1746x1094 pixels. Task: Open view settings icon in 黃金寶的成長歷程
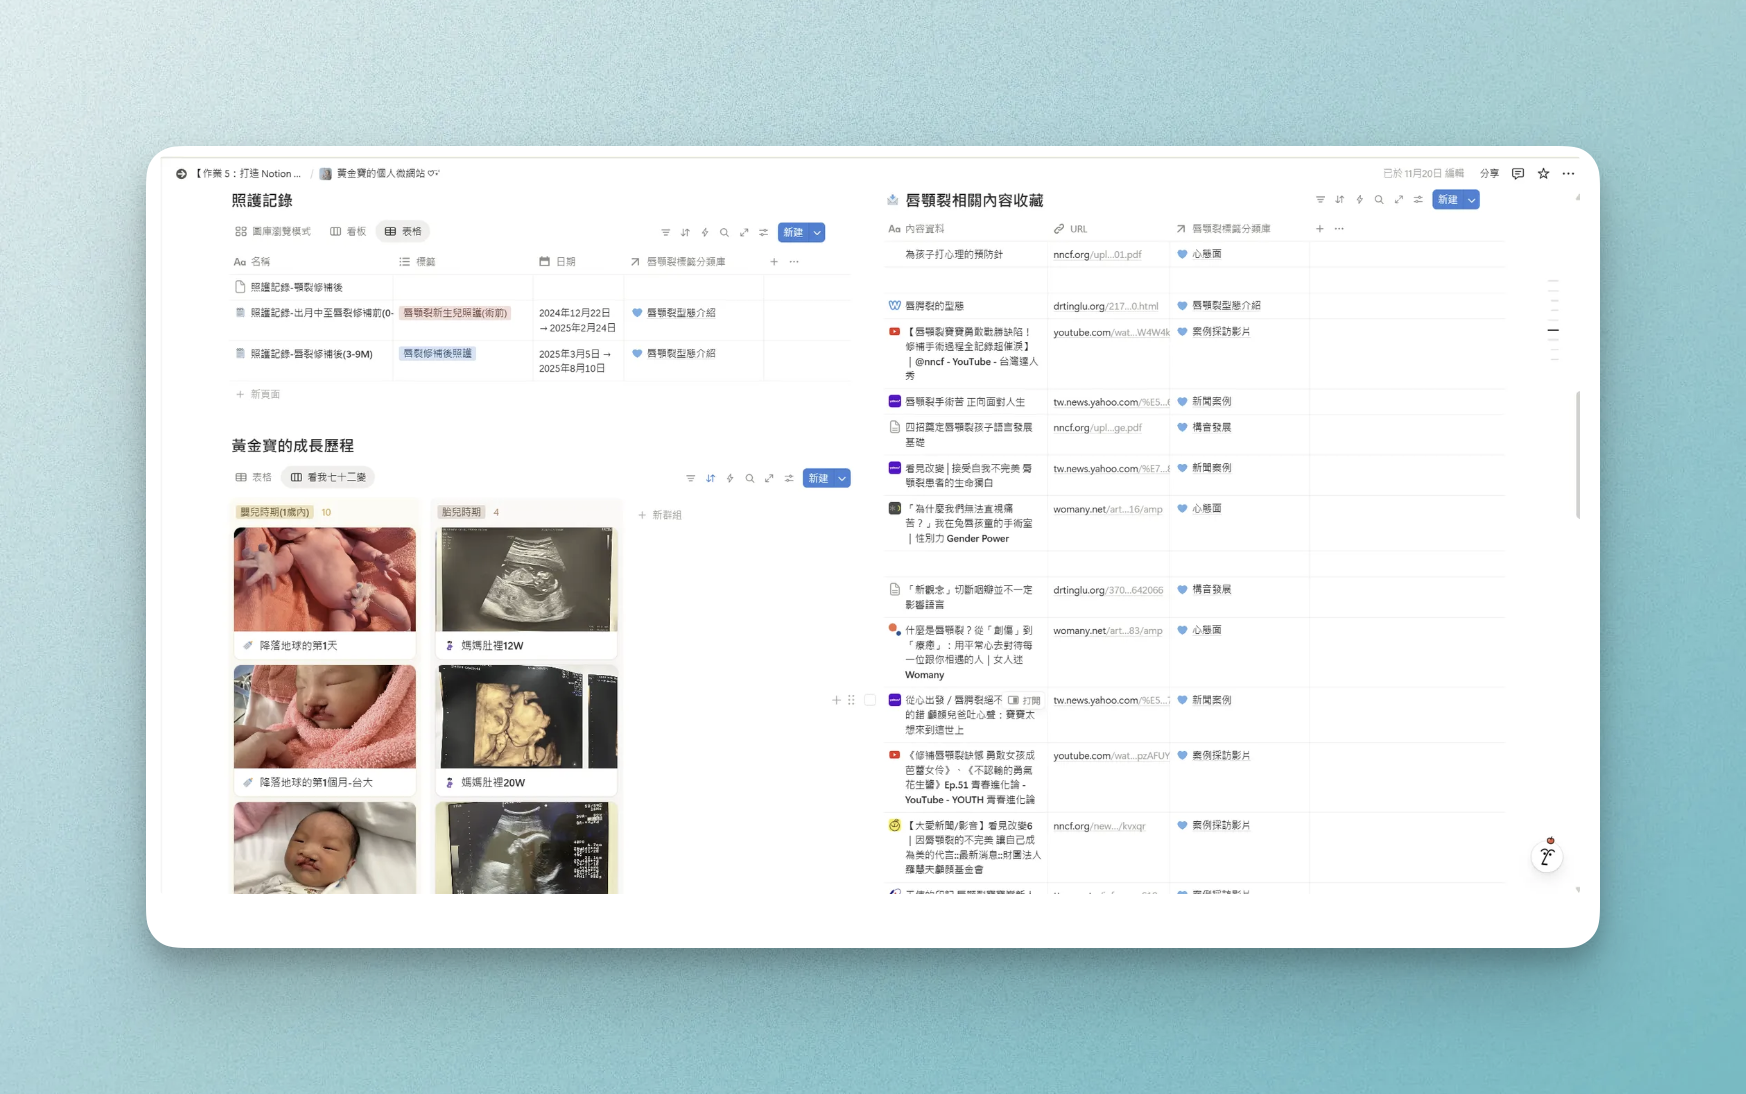tap(789, 479)
